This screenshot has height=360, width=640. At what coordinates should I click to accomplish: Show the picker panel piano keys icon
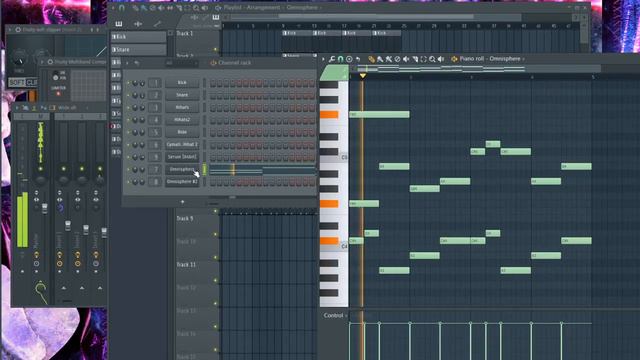pyautogui.click(x=119, y=24)
